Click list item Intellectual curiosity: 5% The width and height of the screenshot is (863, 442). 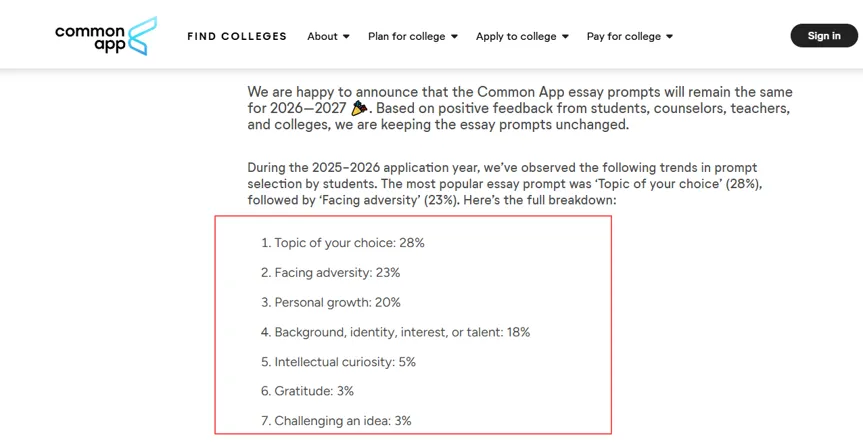[338, 362]
